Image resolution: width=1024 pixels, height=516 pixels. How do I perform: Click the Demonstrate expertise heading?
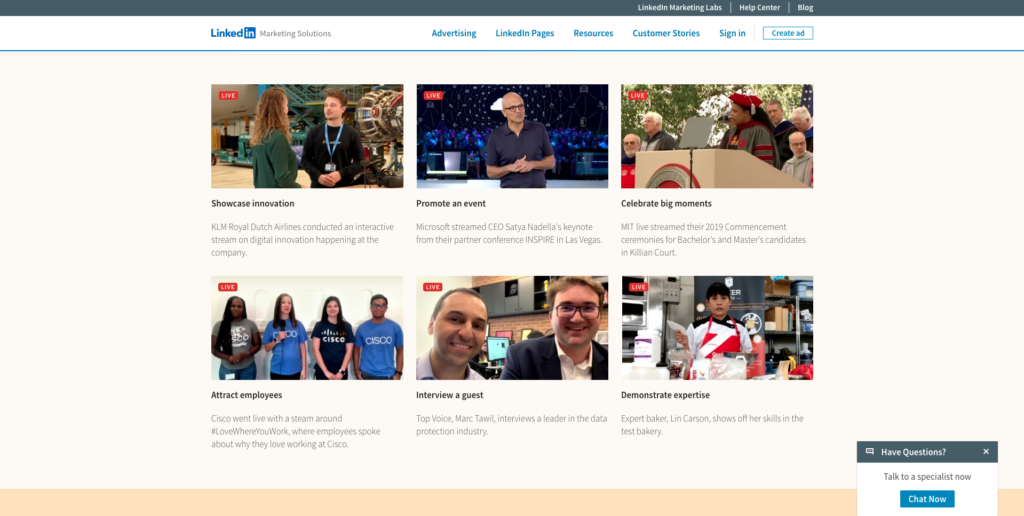[x=665, y=395]
